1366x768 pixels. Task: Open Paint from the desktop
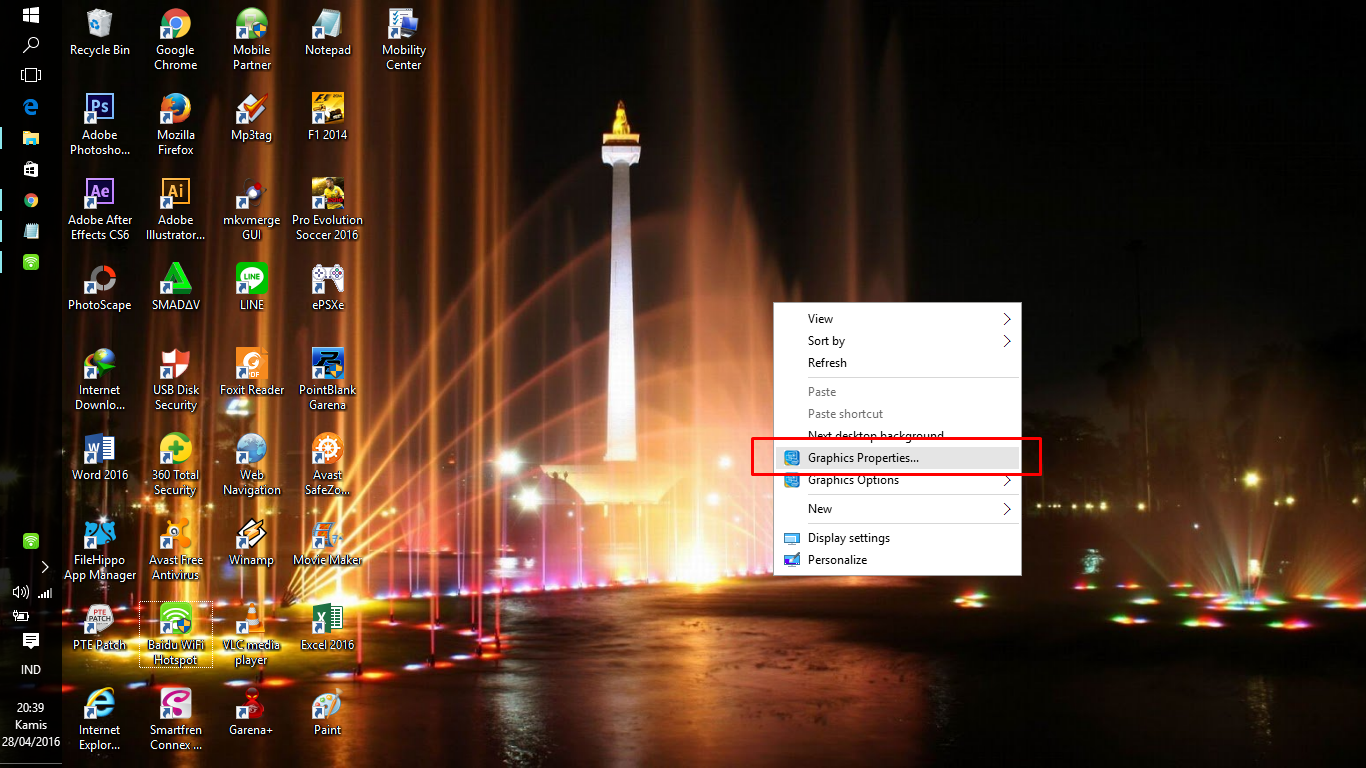tap(327, 705)
